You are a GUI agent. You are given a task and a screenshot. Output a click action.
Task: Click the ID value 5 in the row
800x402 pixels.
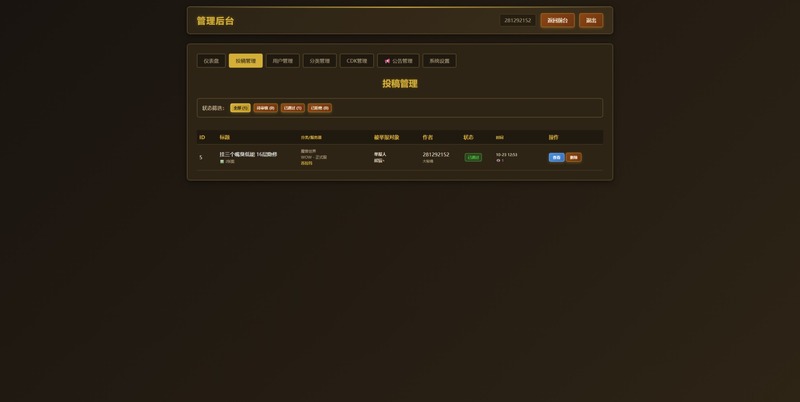201,157
